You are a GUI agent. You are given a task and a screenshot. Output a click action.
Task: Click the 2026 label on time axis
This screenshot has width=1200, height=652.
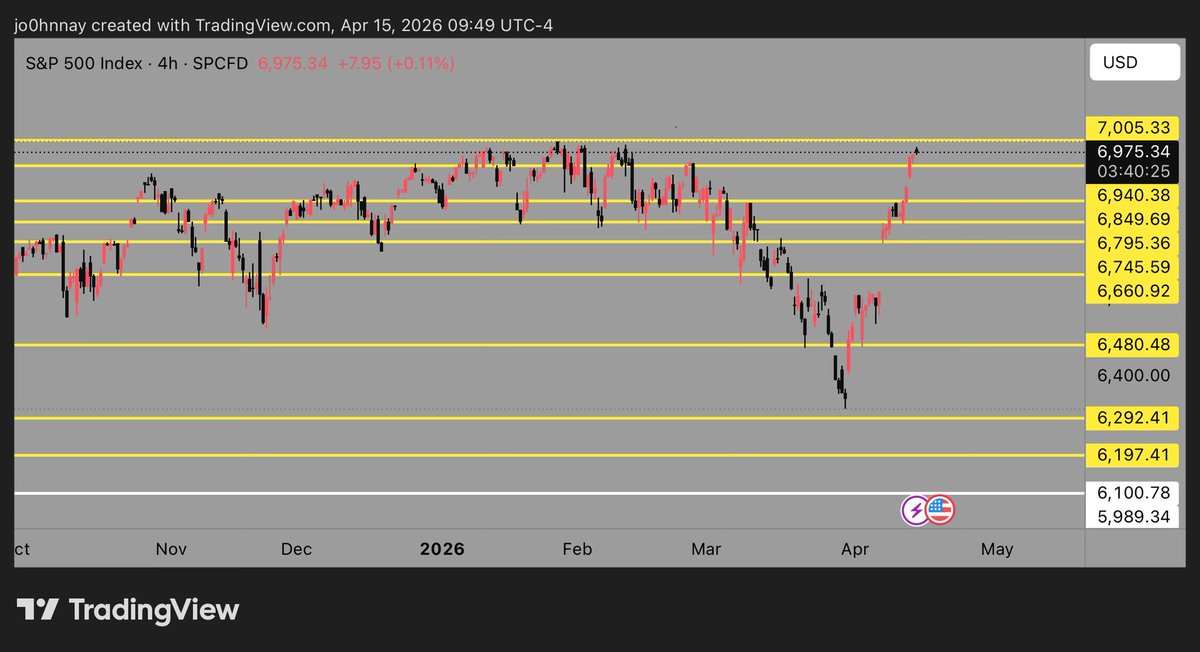(x=442, y=549)
